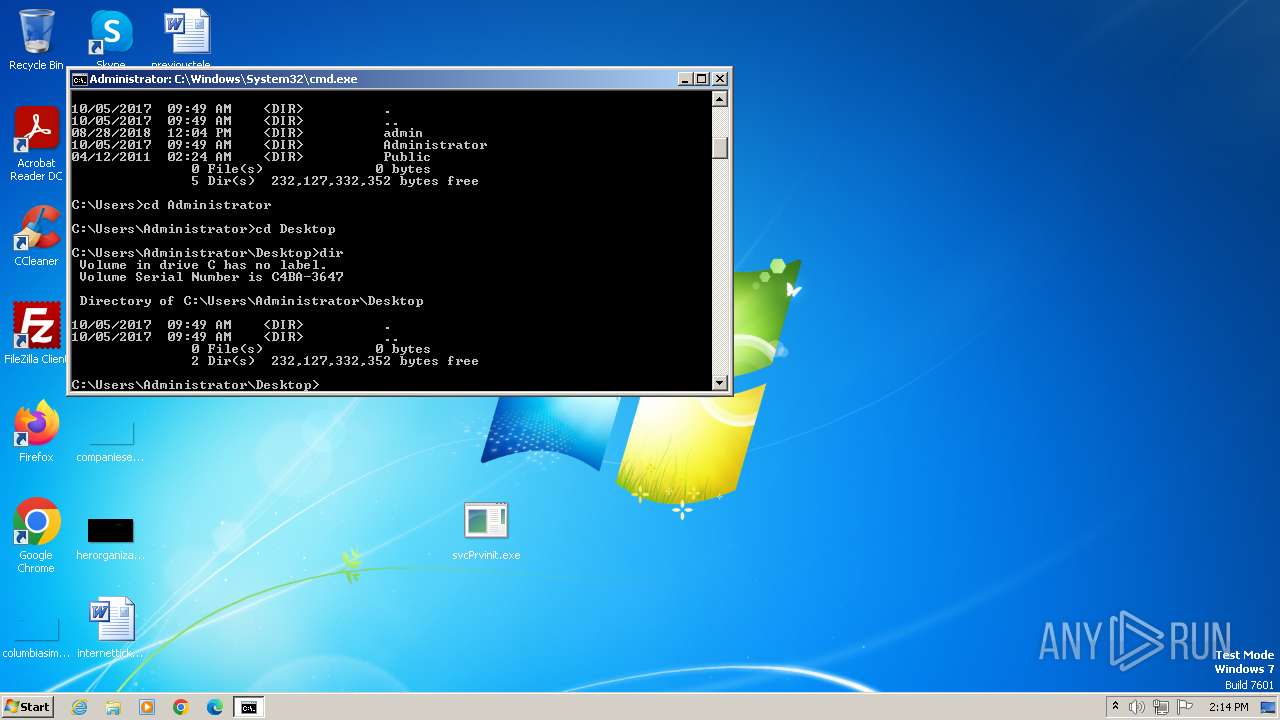Click the final C:\Users\Administrator\Desktop> prompt

tap(195, 385)
